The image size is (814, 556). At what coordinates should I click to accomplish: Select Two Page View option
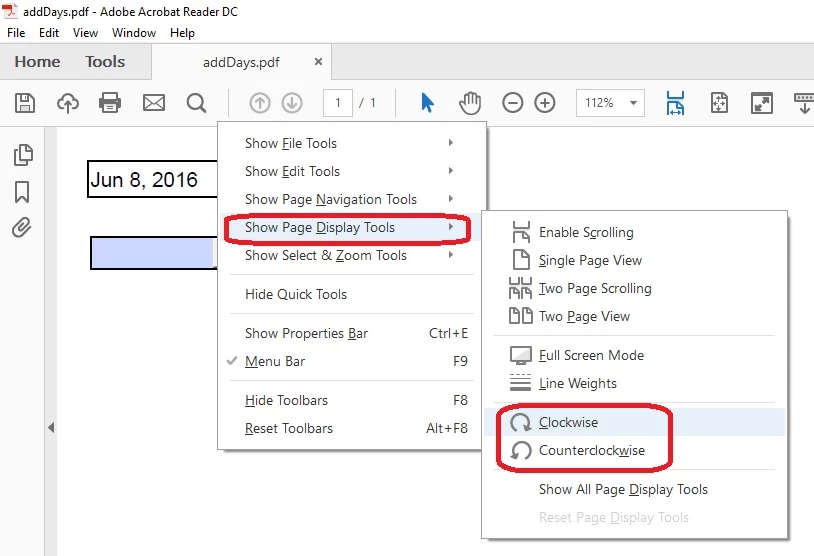(x=634, y=316)
